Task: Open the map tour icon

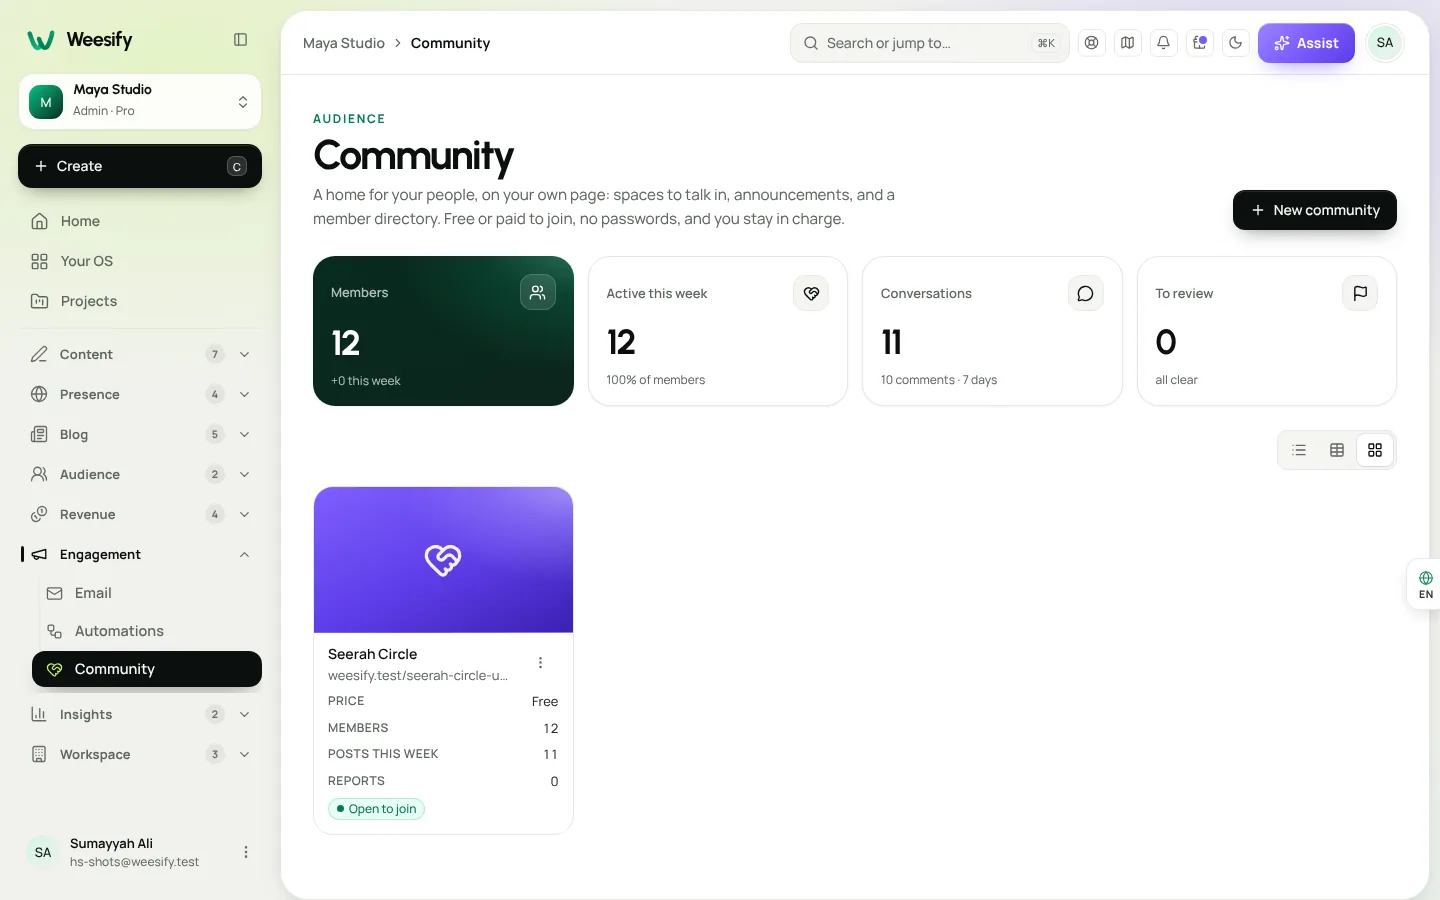Action: coord(1128,43)
